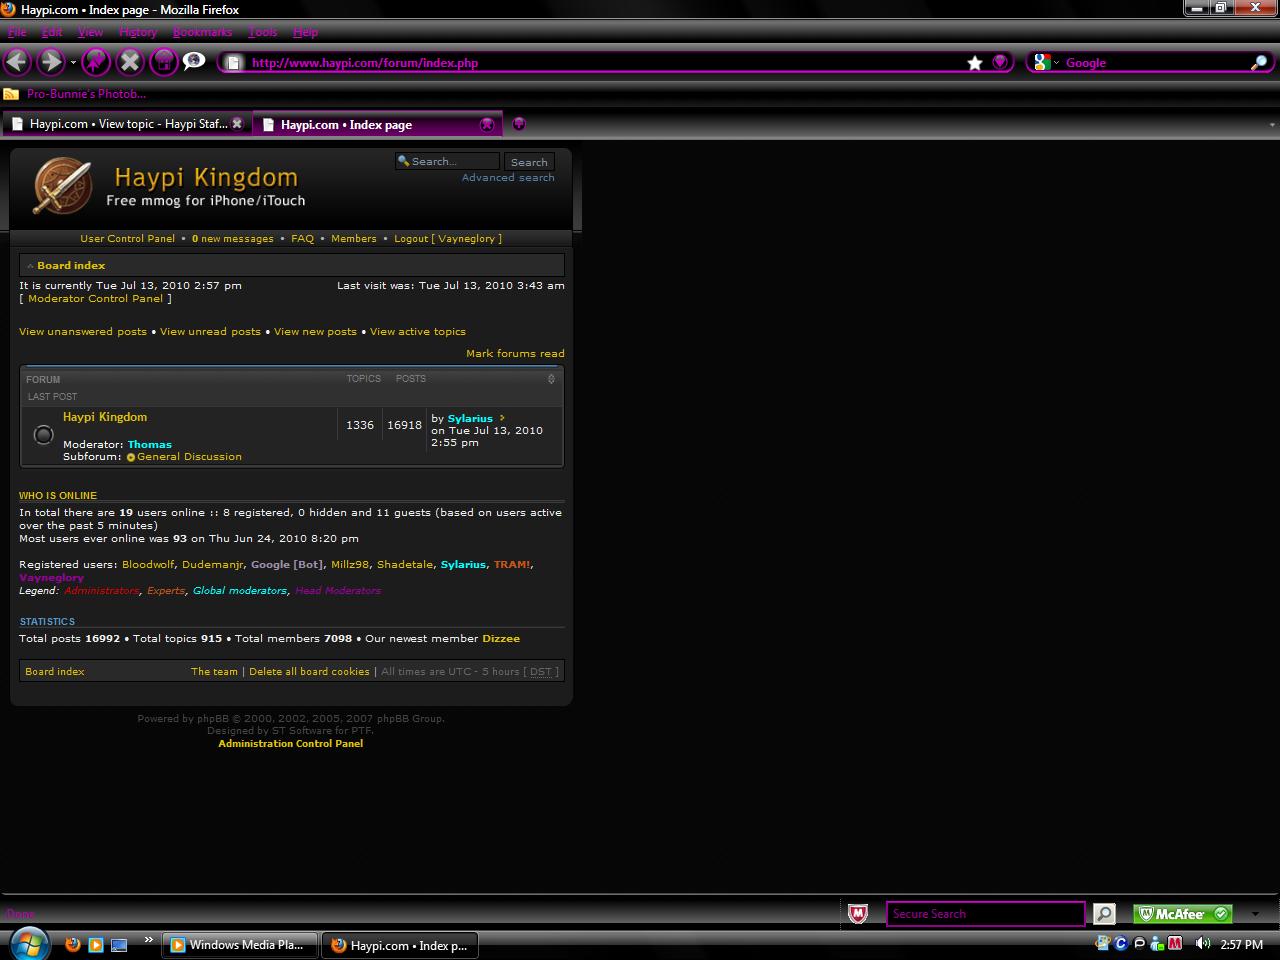The image size is (1280, 960).
Task: Click the McAfee Secure Search magnifier button
Action: (x=1103, y=914)
